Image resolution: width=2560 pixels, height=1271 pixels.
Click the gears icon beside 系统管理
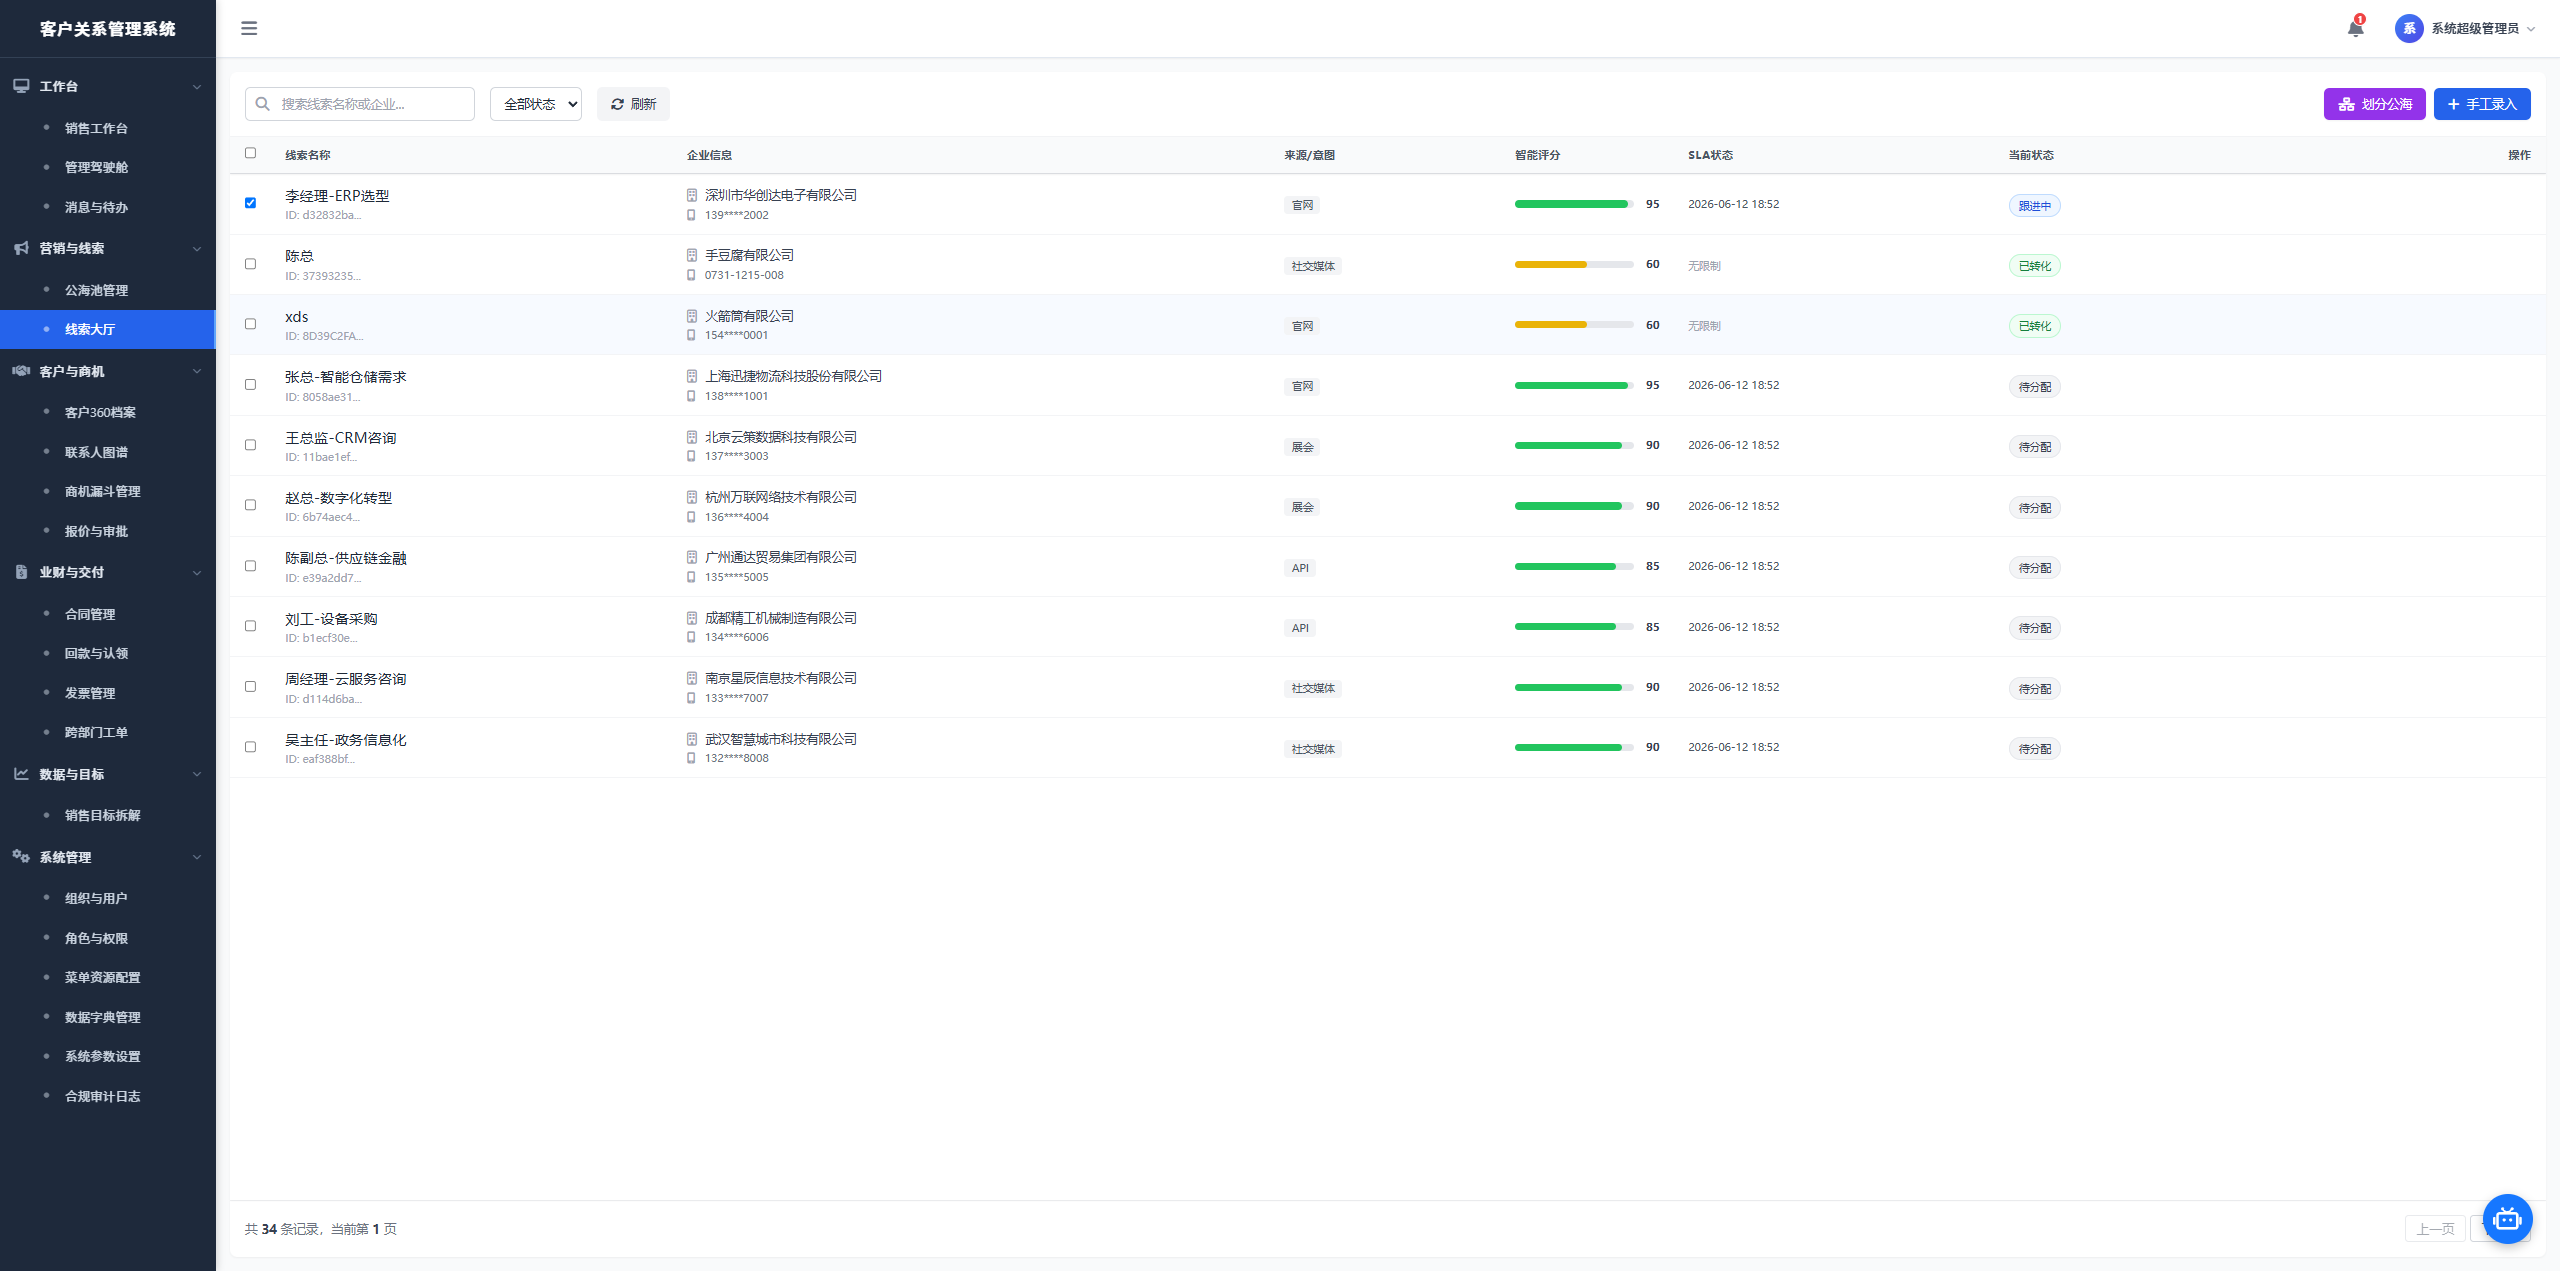(x=21, y=857)
